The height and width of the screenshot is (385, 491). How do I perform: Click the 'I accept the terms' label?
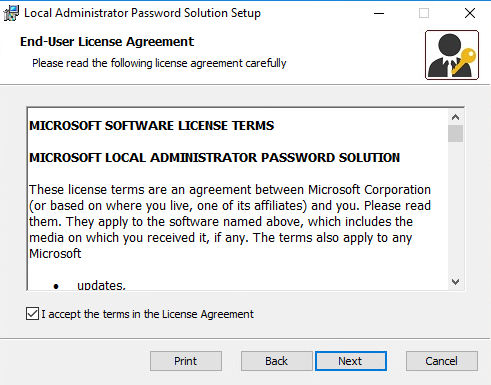[147, 314]
